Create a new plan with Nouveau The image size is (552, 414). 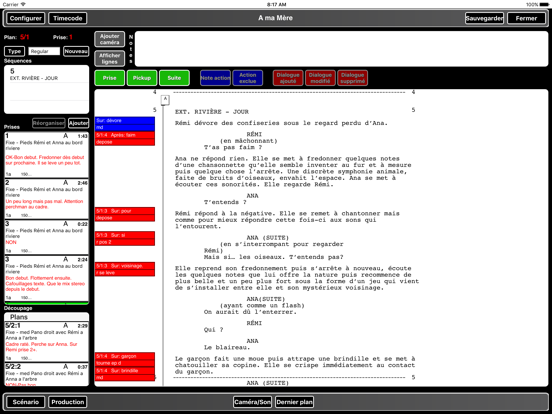[76, 51]
